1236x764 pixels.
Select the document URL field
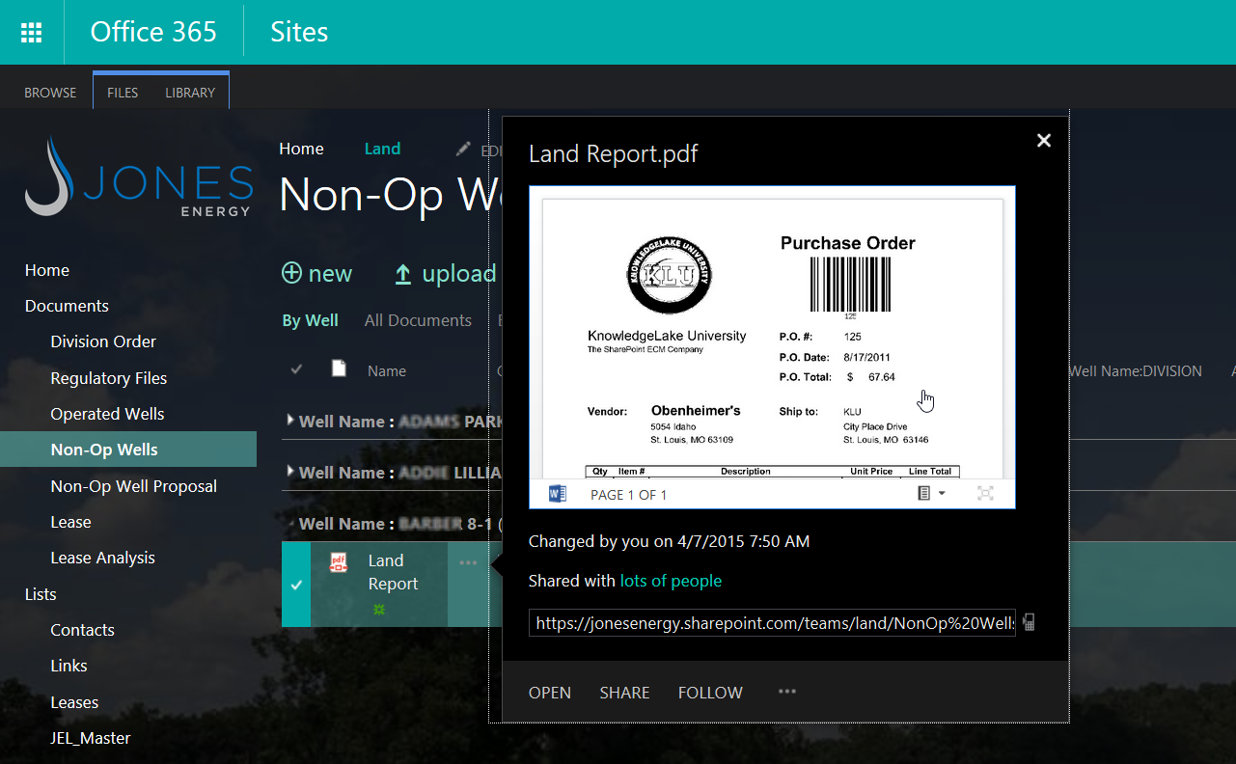click(772, 623)
